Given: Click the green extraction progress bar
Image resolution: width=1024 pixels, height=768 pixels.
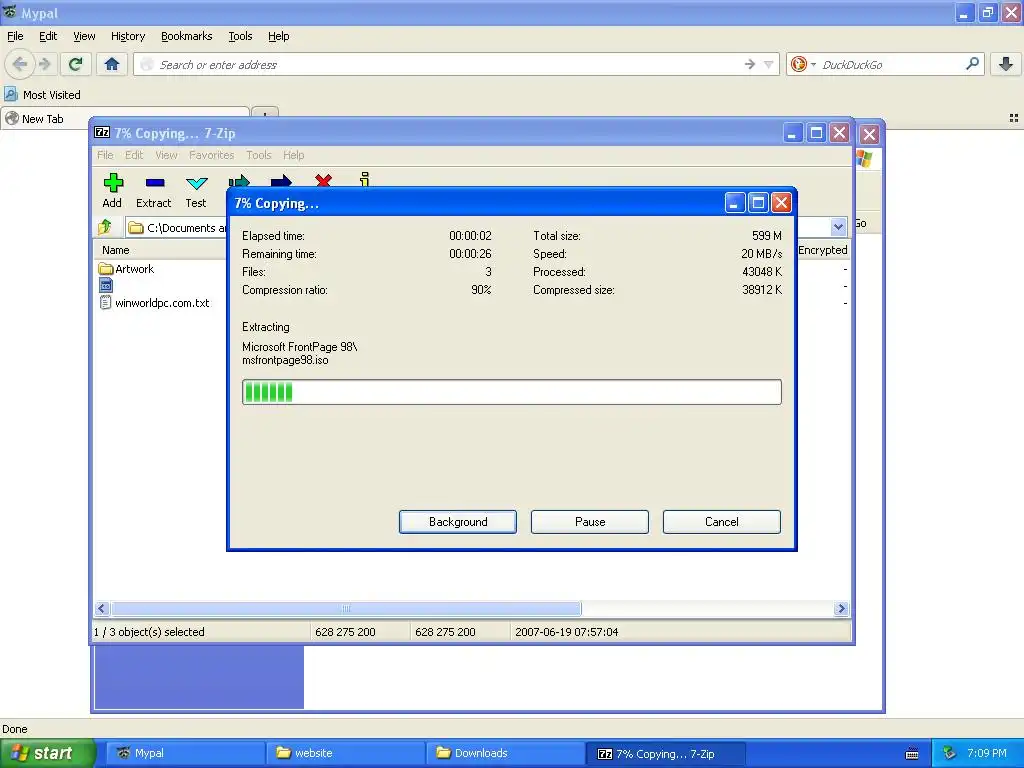Looking at the screenshot, I should point(511,392).
